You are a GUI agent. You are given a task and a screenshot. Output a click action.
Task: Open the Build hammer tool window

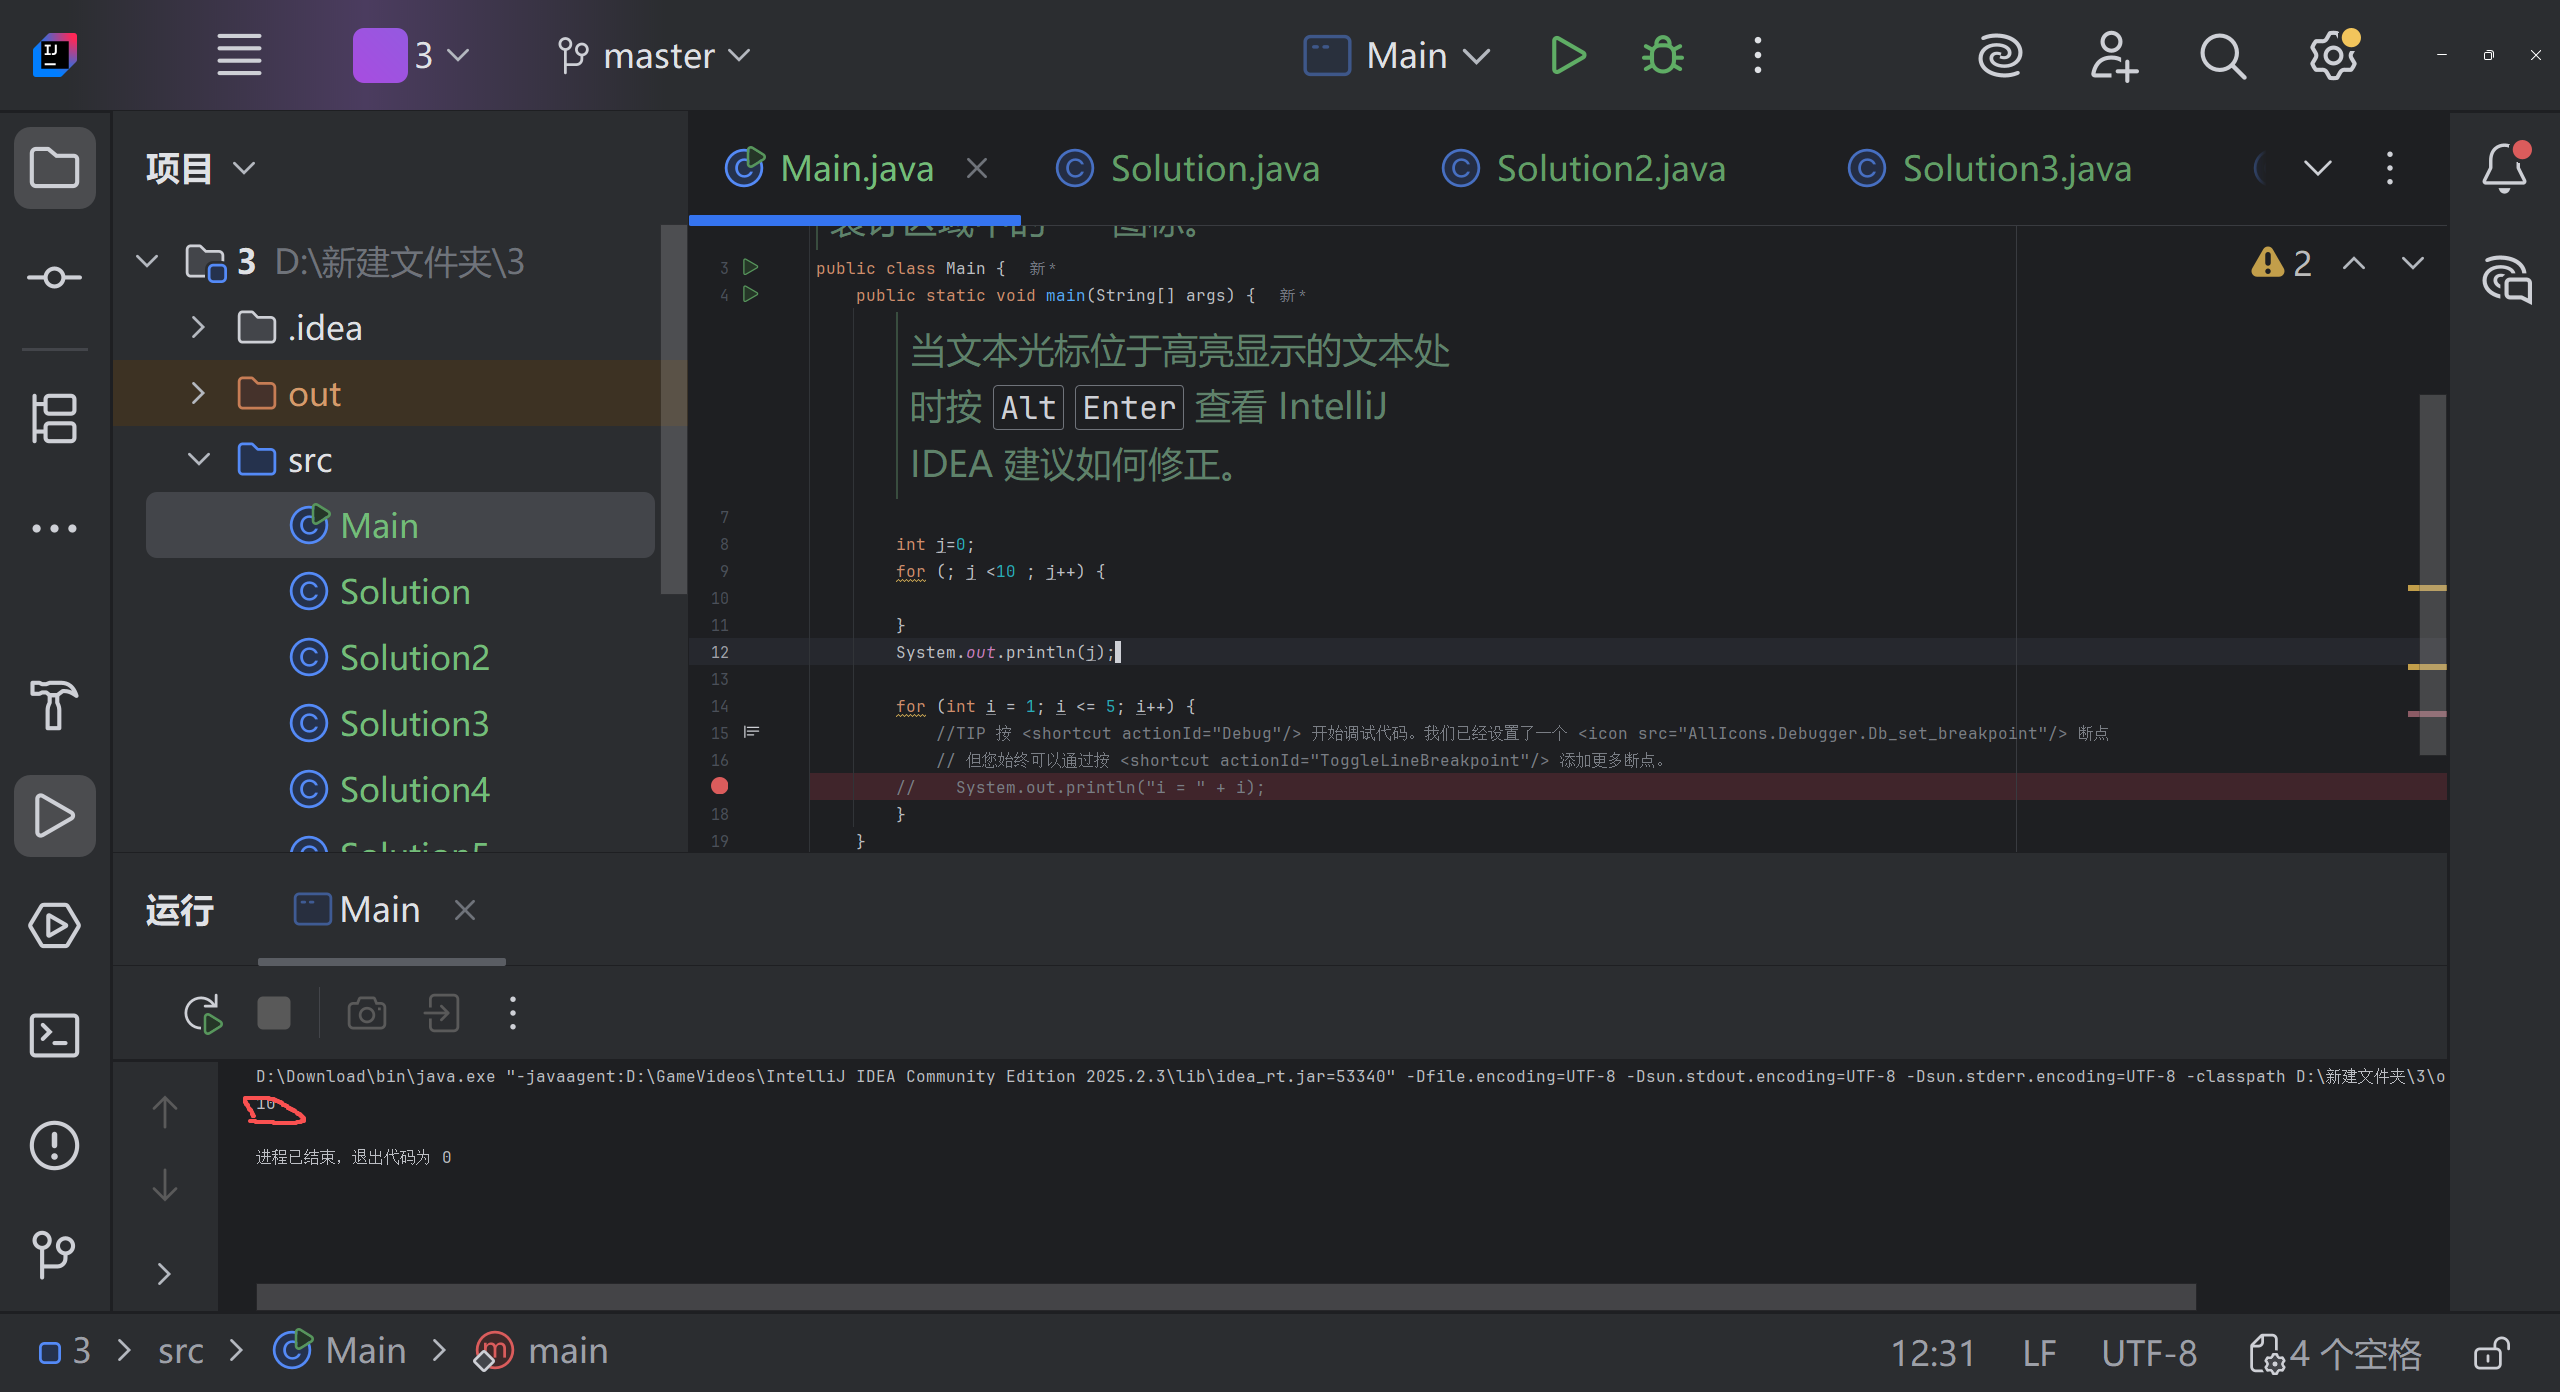tap(54, 705)
